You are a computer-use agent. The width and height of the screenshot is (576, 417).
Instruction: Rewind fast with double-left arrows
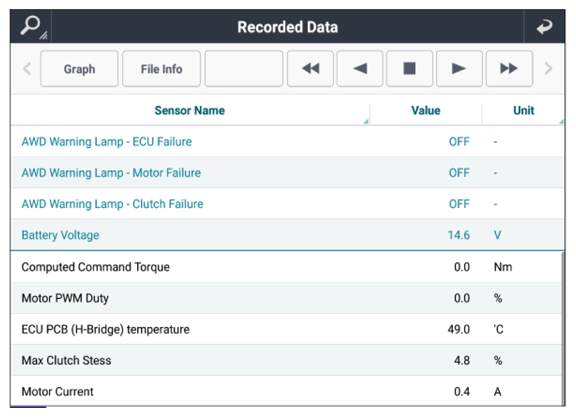(310, 69)
